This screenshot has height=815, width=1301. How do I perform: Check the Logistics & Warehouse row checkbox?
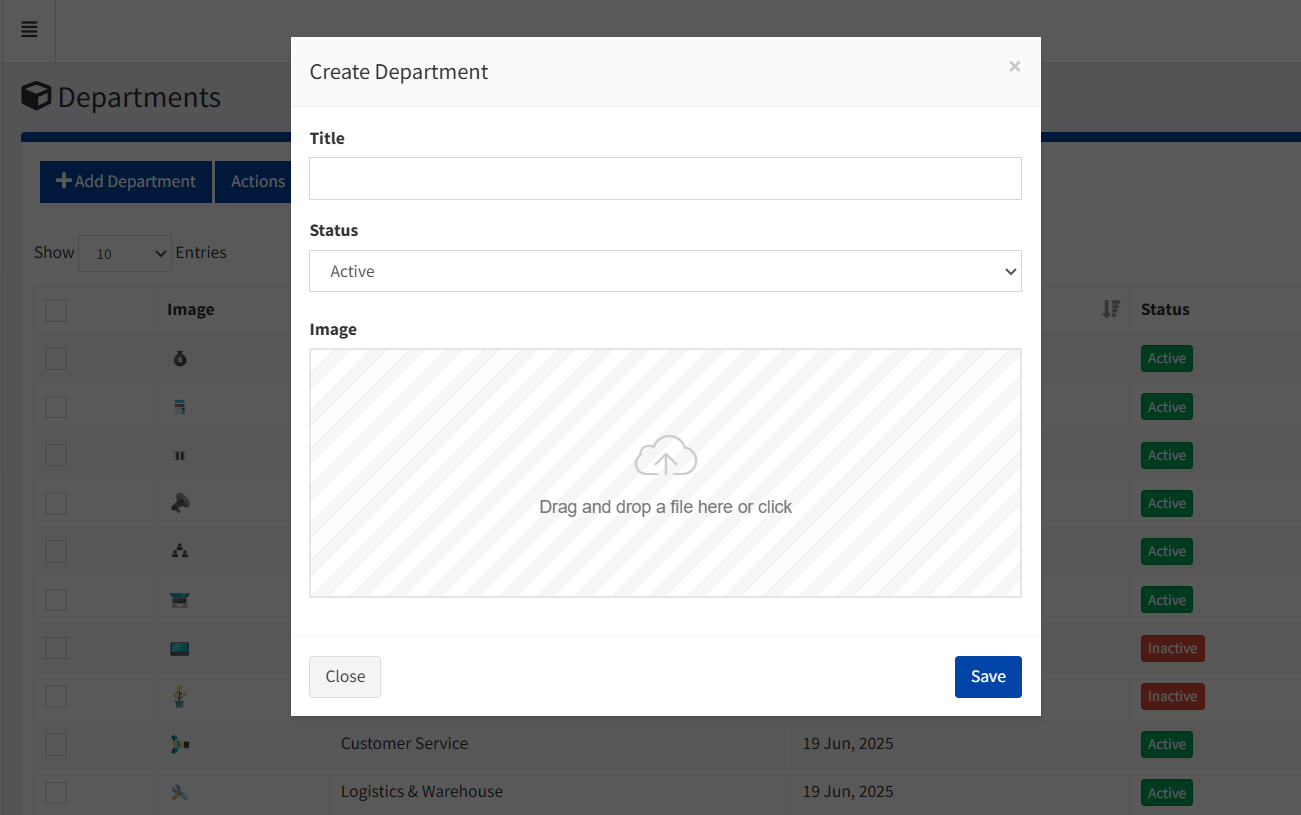click(55, 792)
